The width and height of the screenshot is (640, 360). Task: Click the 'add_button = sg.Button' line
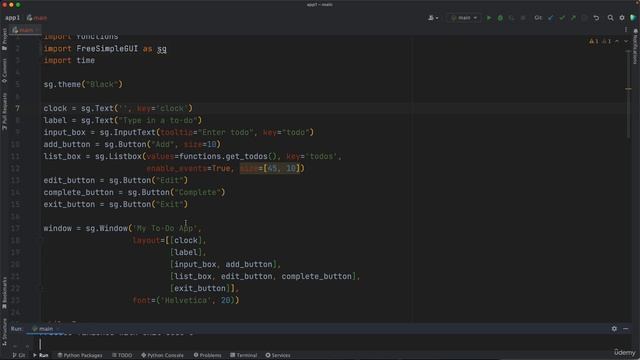point(132,144)
